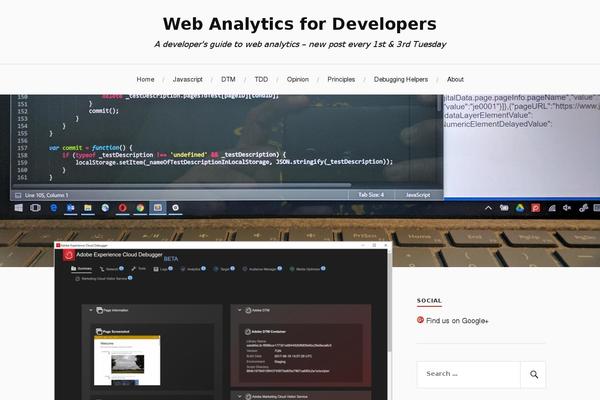Click the code editor horizontal scrollbar in photo
The width and height of the screenshot is (600, 400).
[x=182, y=185]
